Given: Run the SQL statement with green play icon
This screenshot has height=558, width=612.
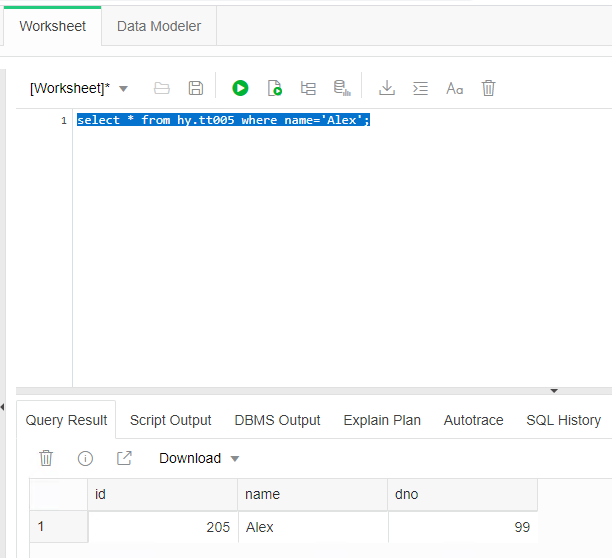Looking at the screenshot, I should pos(240,88).
